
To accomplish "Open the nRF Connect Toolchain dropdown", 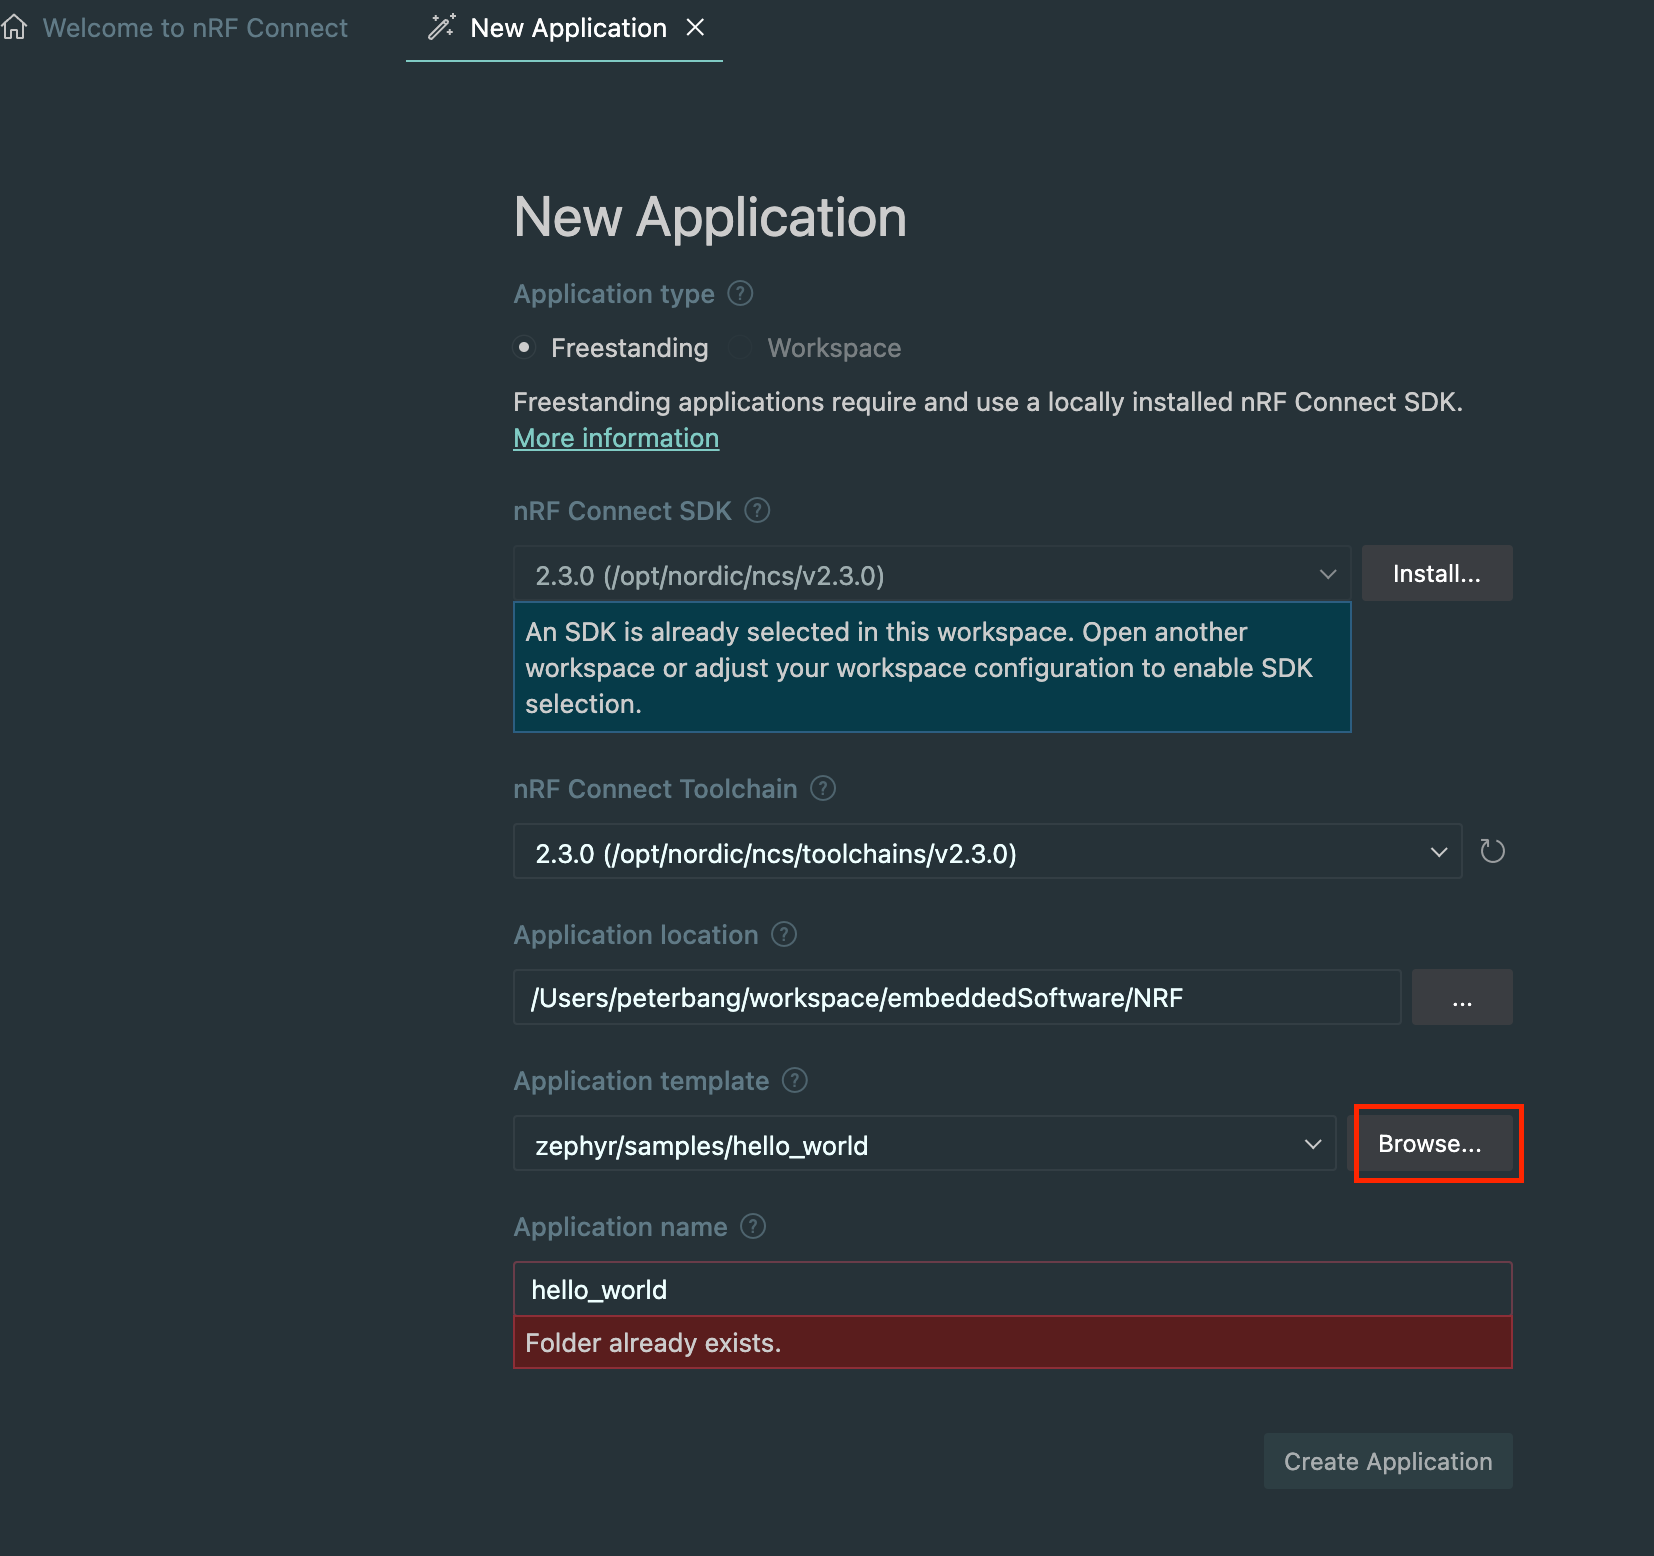I will pyautogui.click(x=988, y=852).
